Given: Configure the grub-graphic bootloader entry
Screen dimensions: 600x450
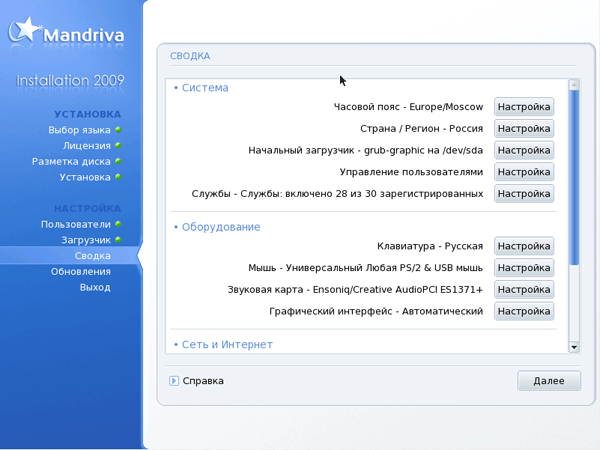Looking at the screenshot, I should click(524, 150).
